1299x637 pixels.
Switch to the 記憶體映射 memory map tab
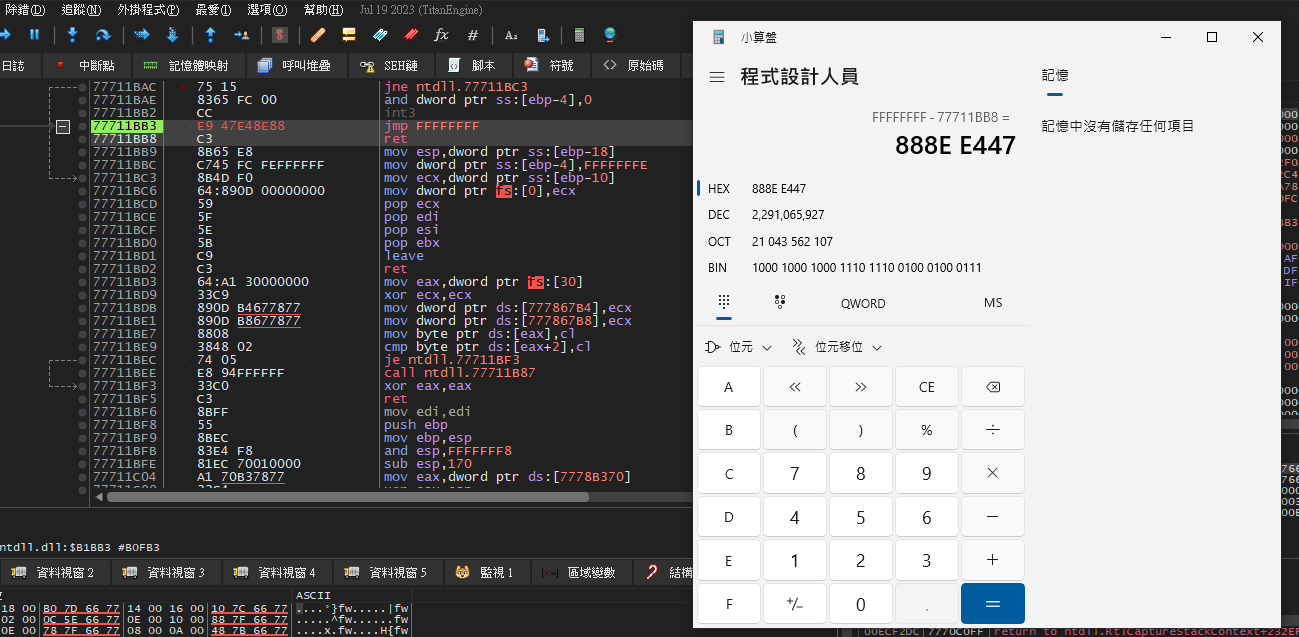coord(186,65)
